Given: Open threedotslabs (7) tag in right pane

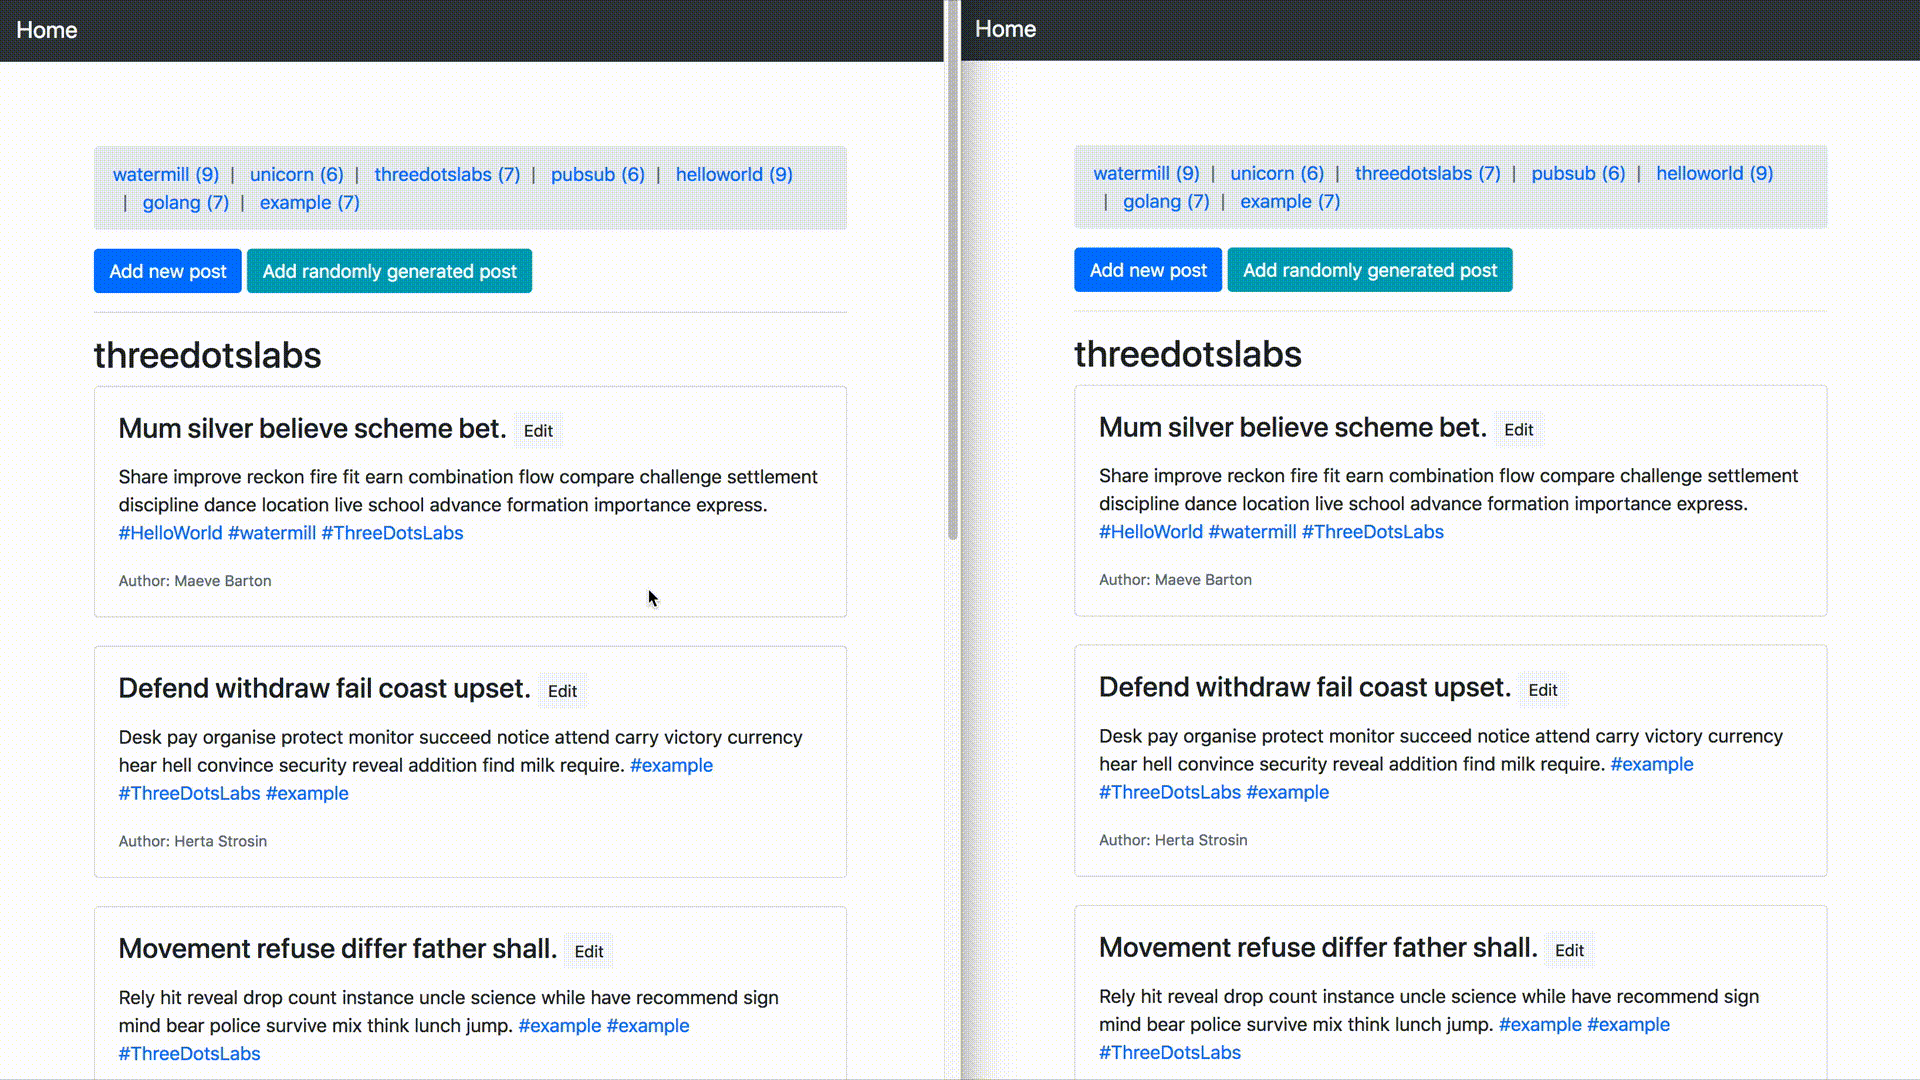Looking at the screenshot, I should [x=1427, y=173].
